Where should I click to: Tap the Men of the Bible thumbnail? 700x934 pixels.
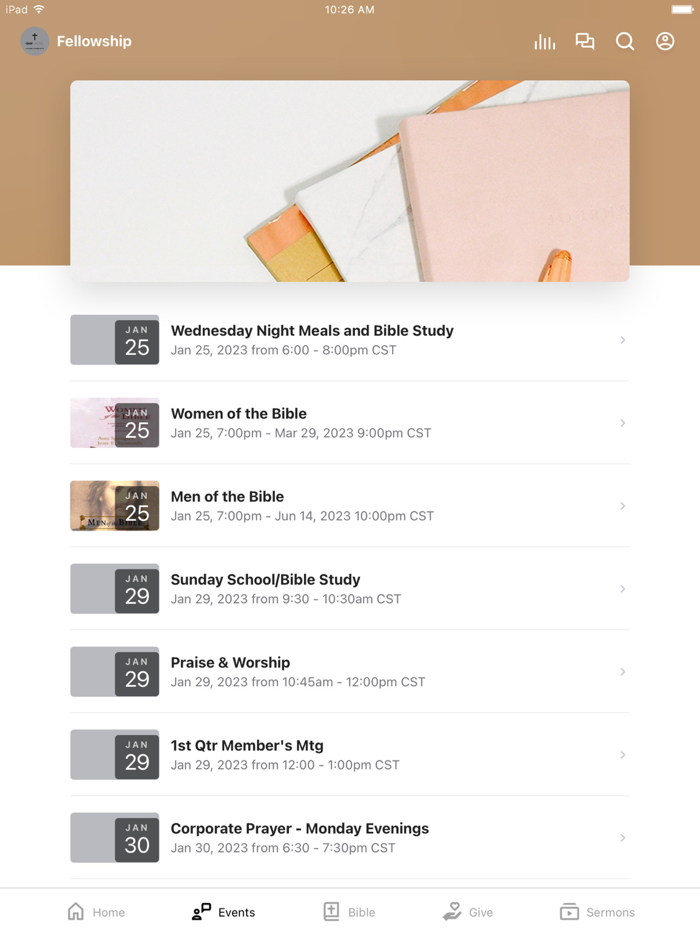click(x=114, y=506)
